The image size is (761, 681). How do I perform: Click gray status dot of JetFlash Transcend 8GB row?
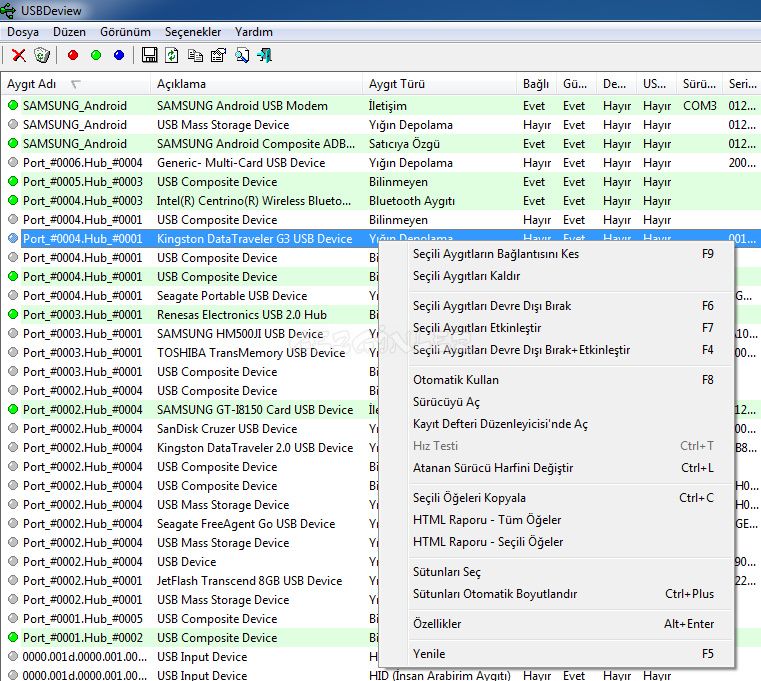point(13,580)
